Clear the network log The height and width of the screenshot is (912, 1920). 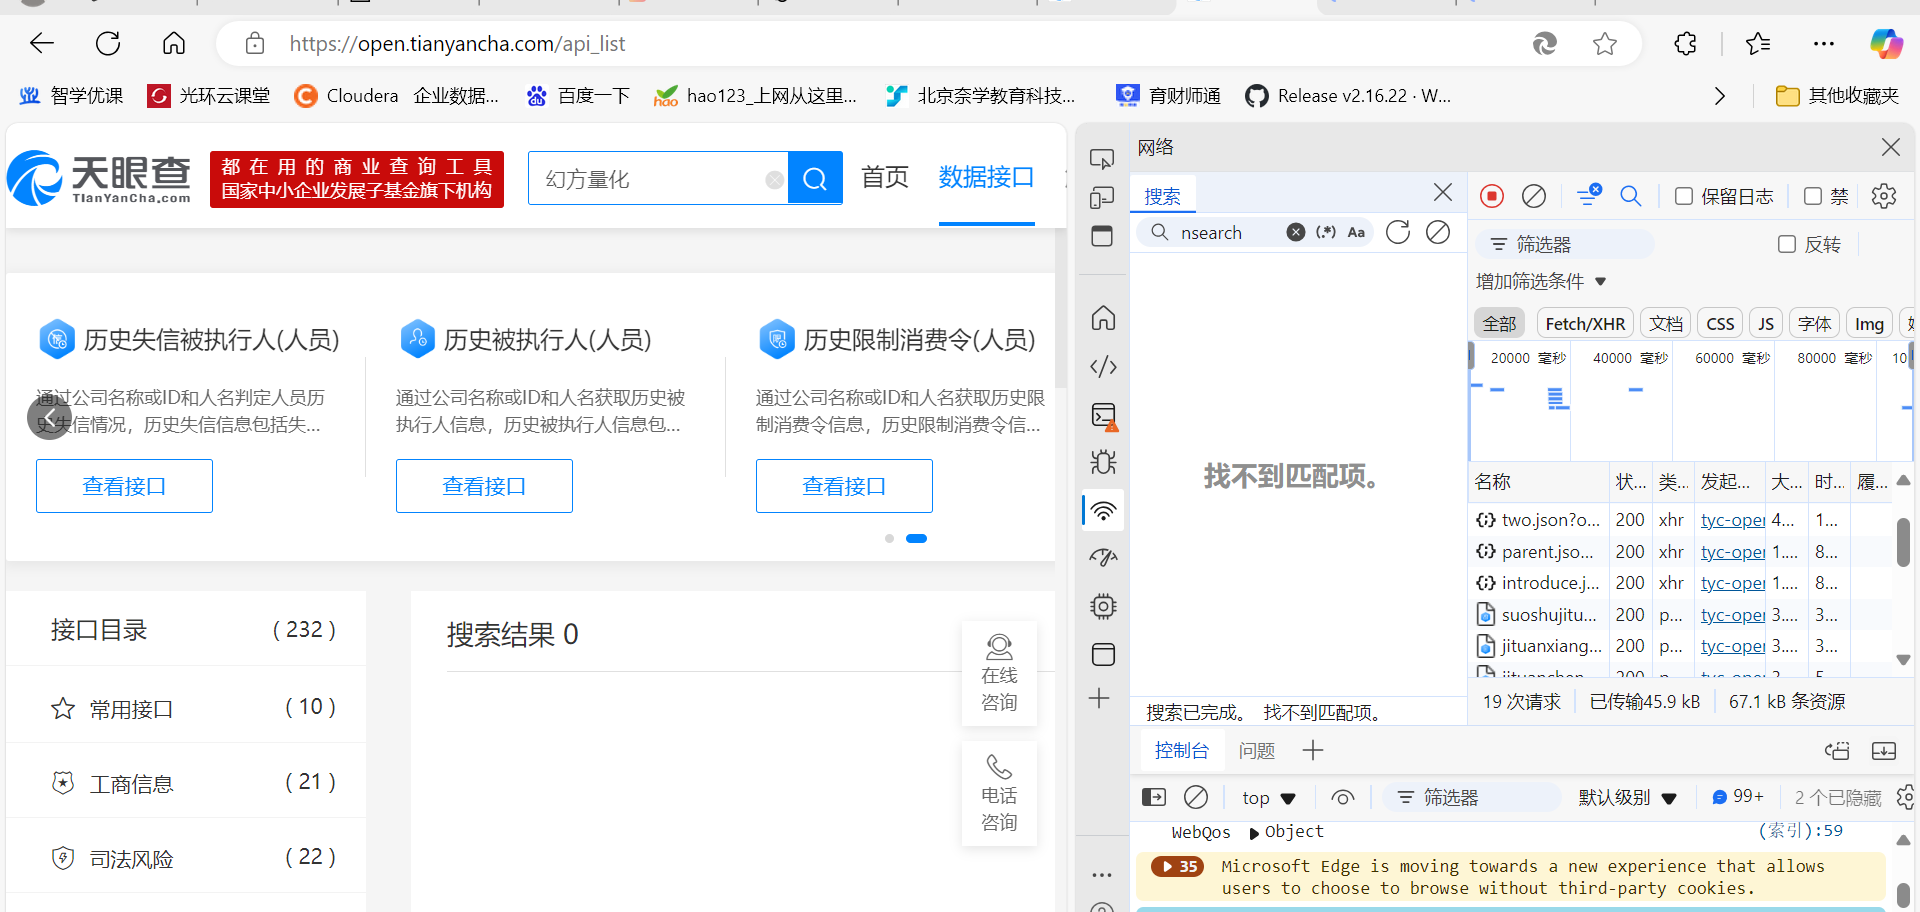click(1533, 196)
